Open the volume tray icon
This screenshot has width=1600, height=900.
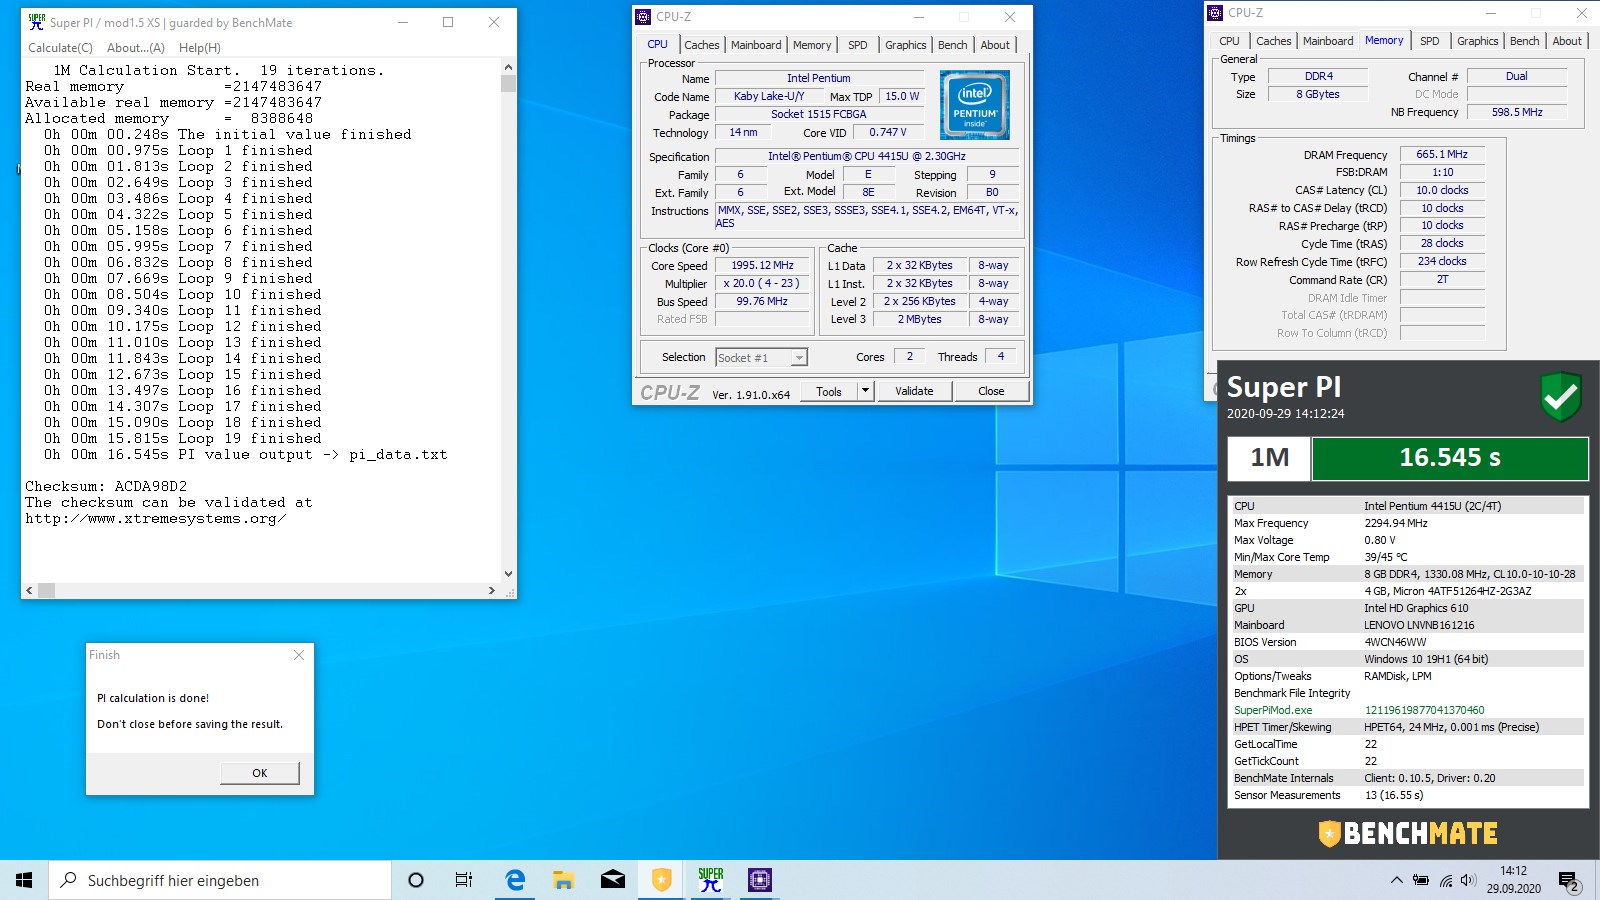(1468, 880)
